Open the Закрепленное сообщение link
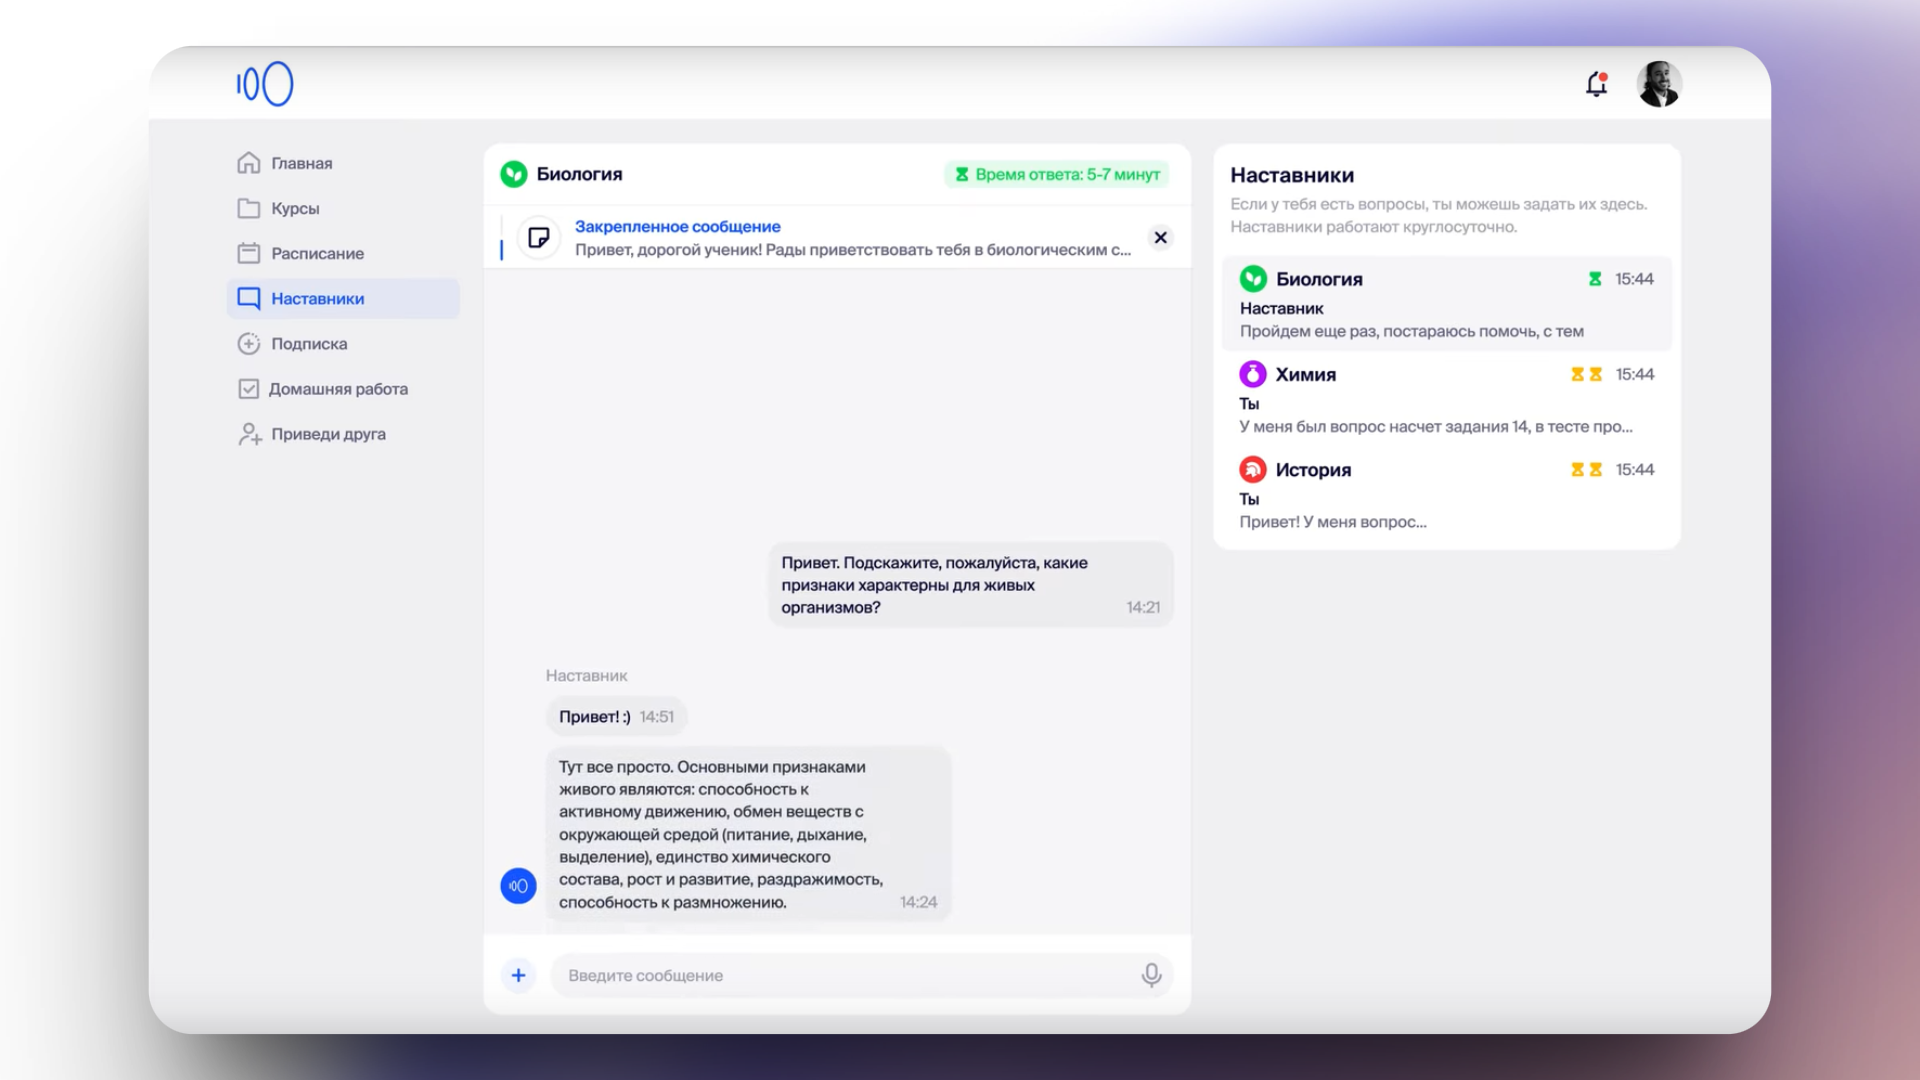The height and width of the screenshot is (1080, 1920). [677, 226]
